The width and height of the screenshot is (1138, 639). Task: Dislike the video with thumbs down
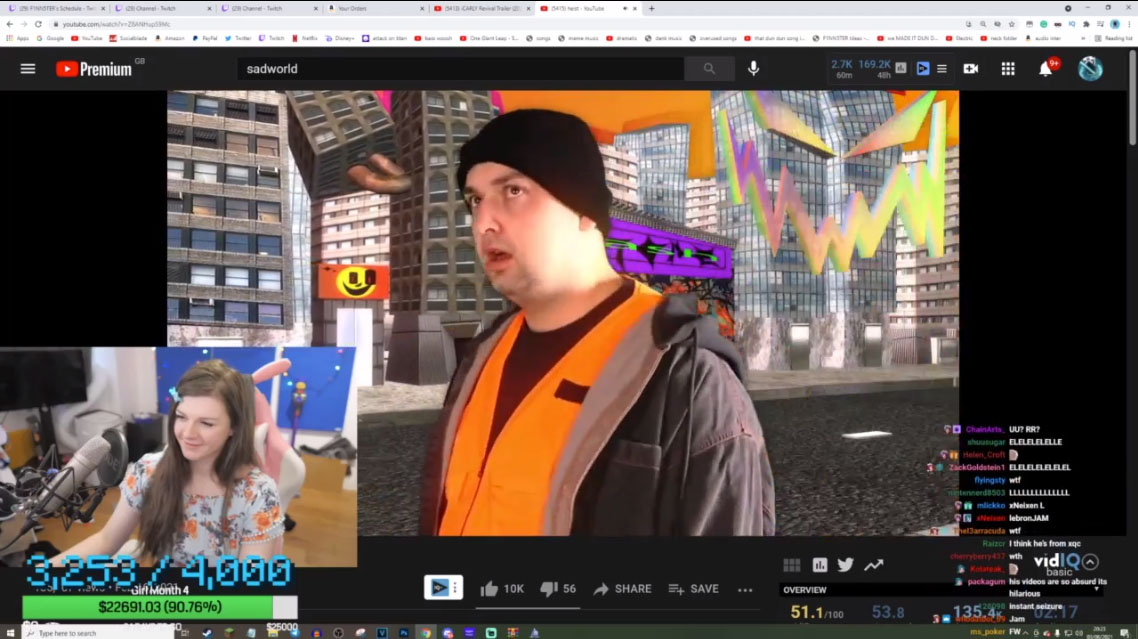pos(549,589)
